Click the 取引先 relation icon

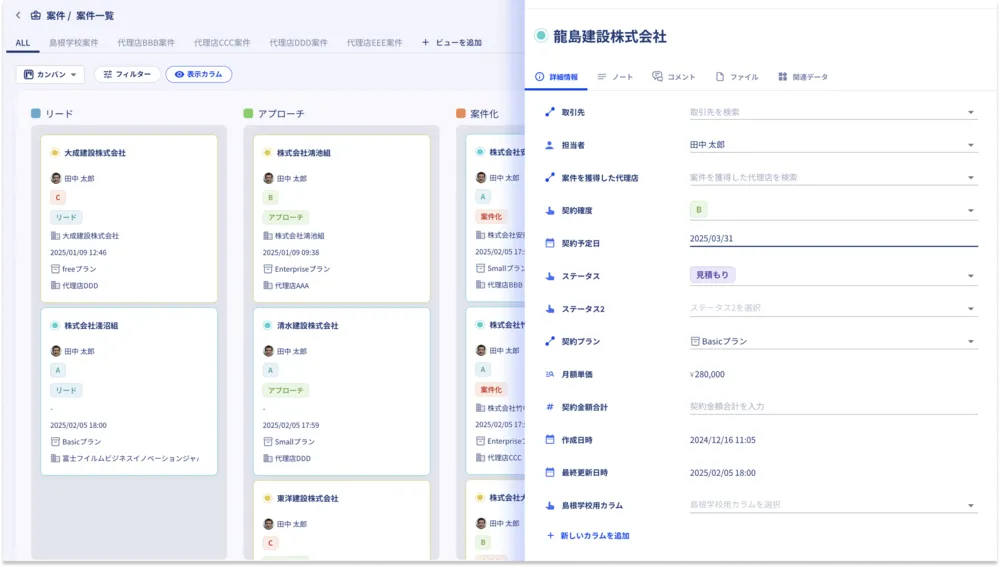click(550, 112)
